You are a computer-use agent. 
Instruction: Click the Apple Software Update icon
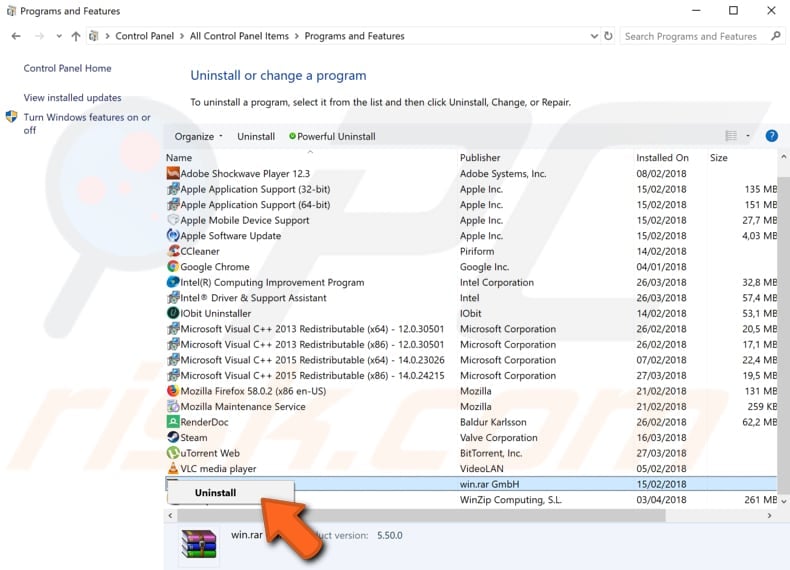click(173, 235)
